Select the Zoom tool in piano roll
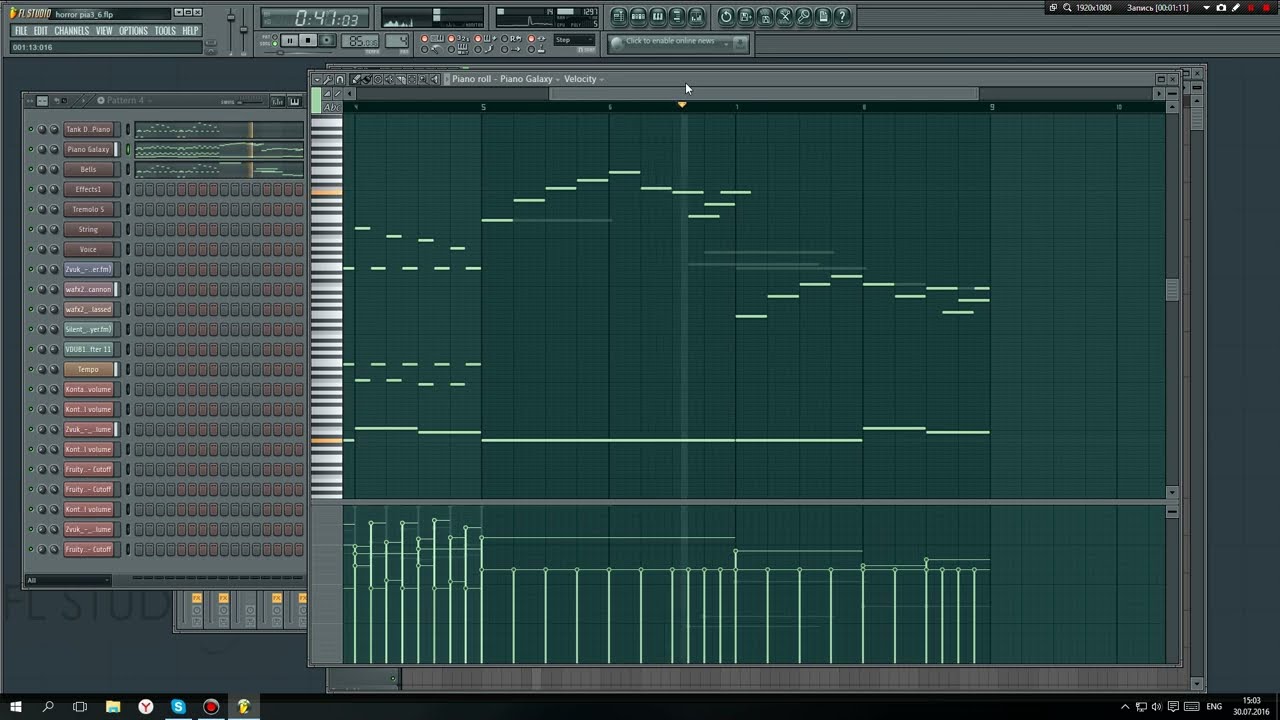1280x720 pixels. (423, 79)
